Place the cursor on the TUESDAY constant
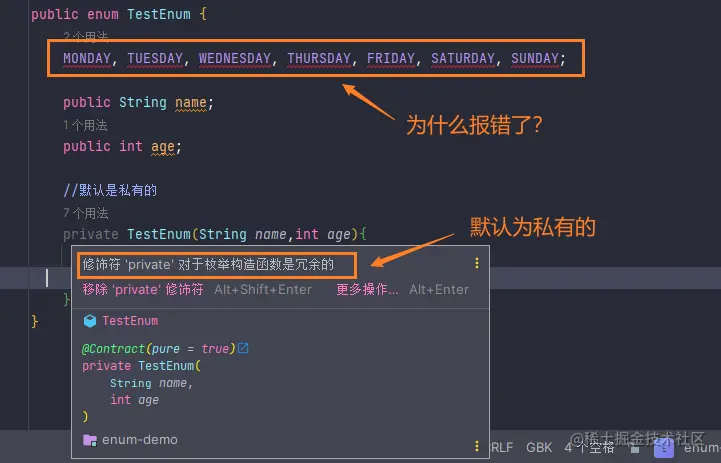Viewport: 721px width, 463px height. coord(155,58)
